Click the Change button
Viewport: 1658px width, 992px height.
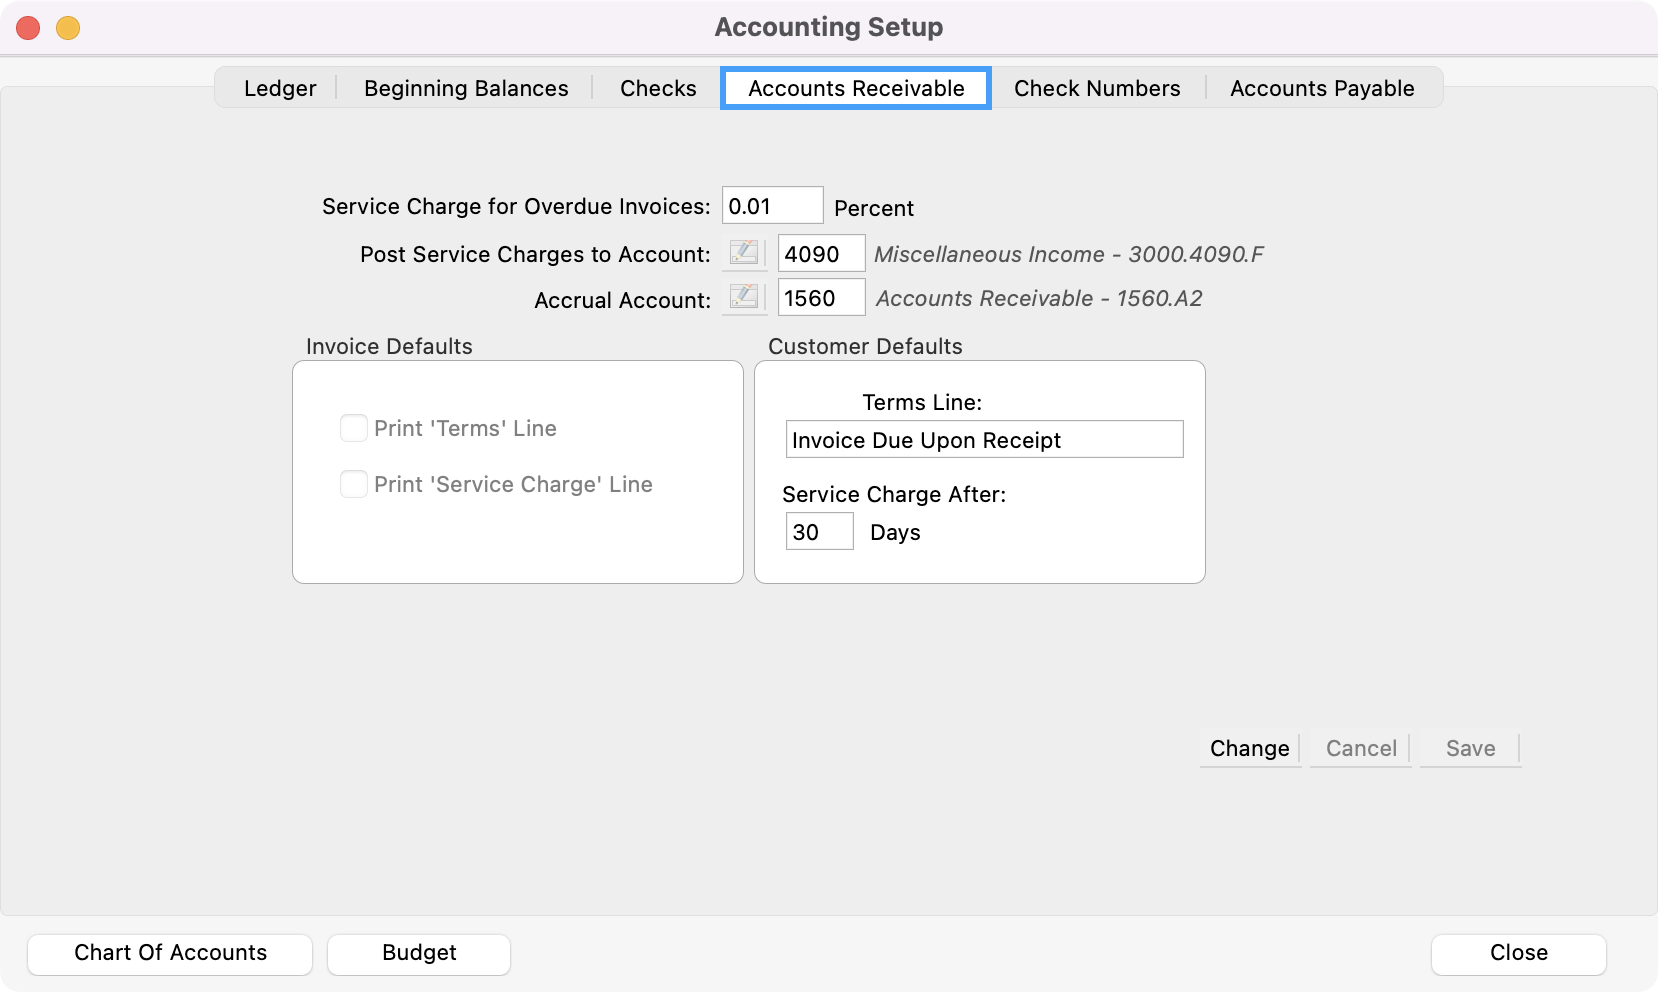[1249, 748]
